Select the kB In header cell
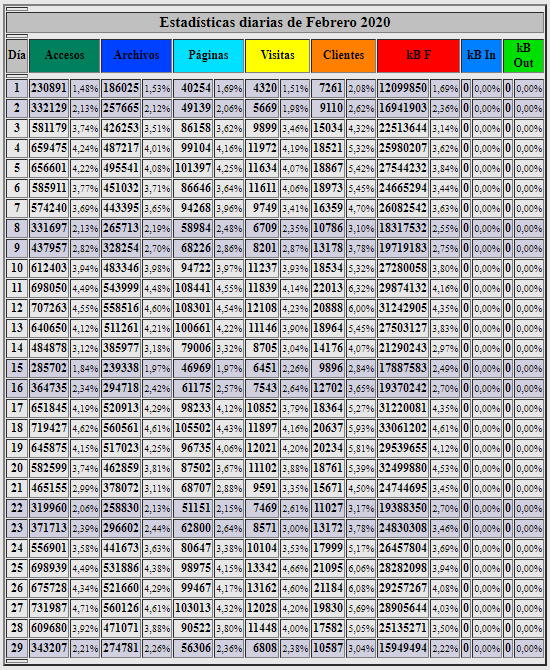The image size is (550, 670). click(481, 56)
